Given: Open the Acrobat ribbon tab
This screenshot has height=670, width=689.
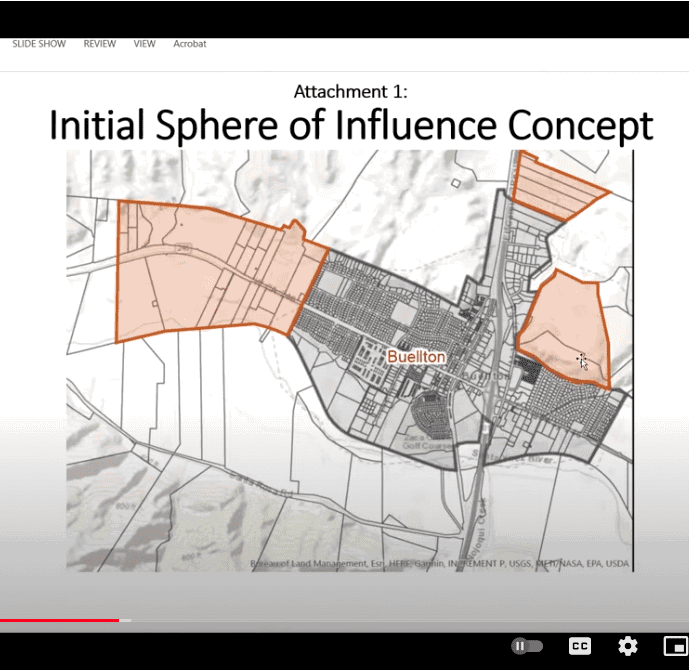Looking at the screenshot, I should [190, 44].
